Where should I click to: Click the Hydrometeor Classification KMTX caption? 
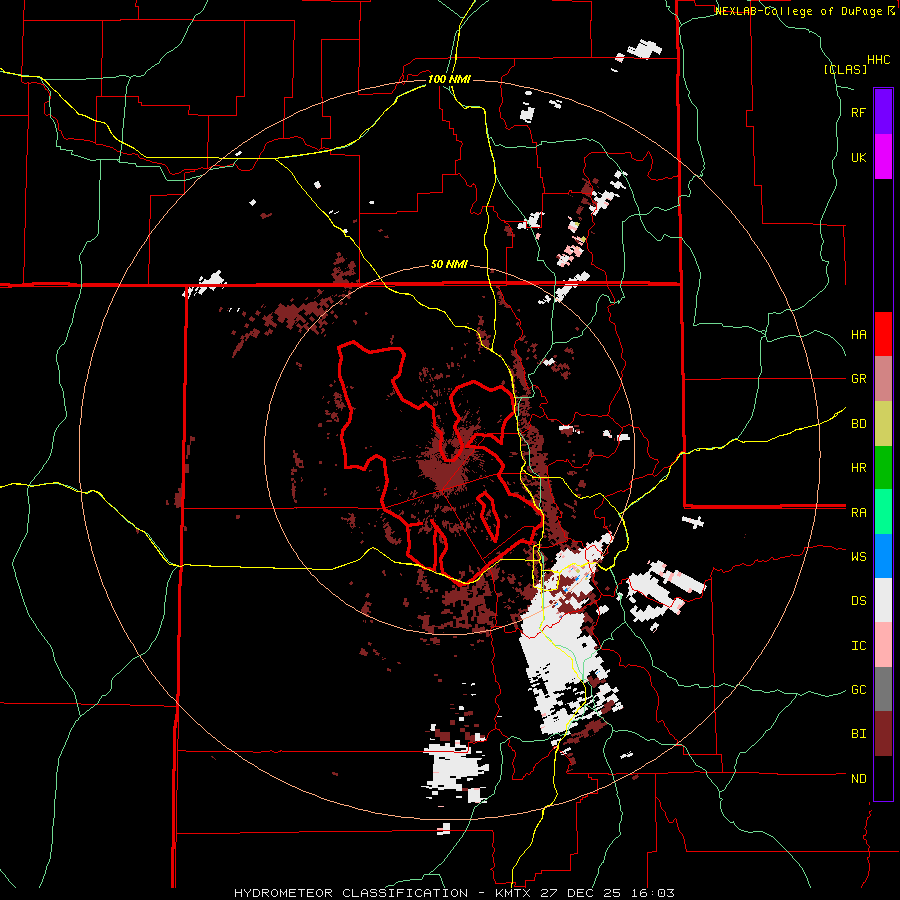(x=454, y=893)
